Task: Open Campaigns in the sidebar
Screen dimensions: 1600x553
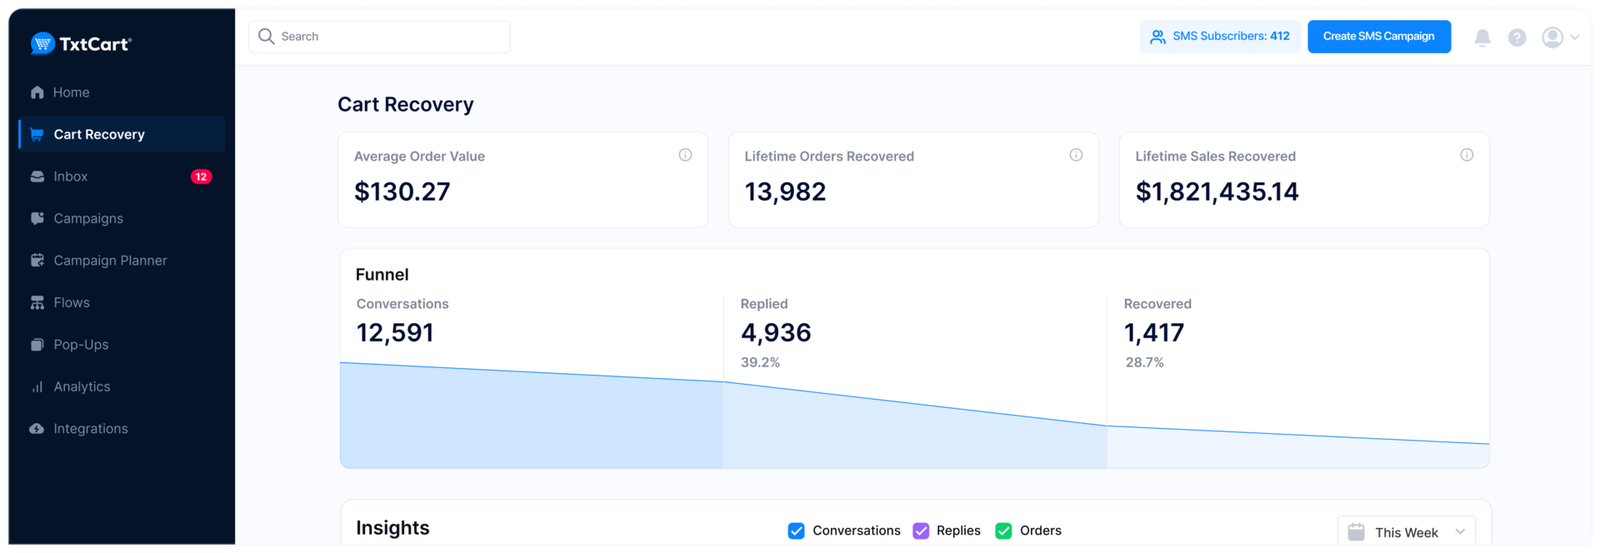Action: [88, 219]
